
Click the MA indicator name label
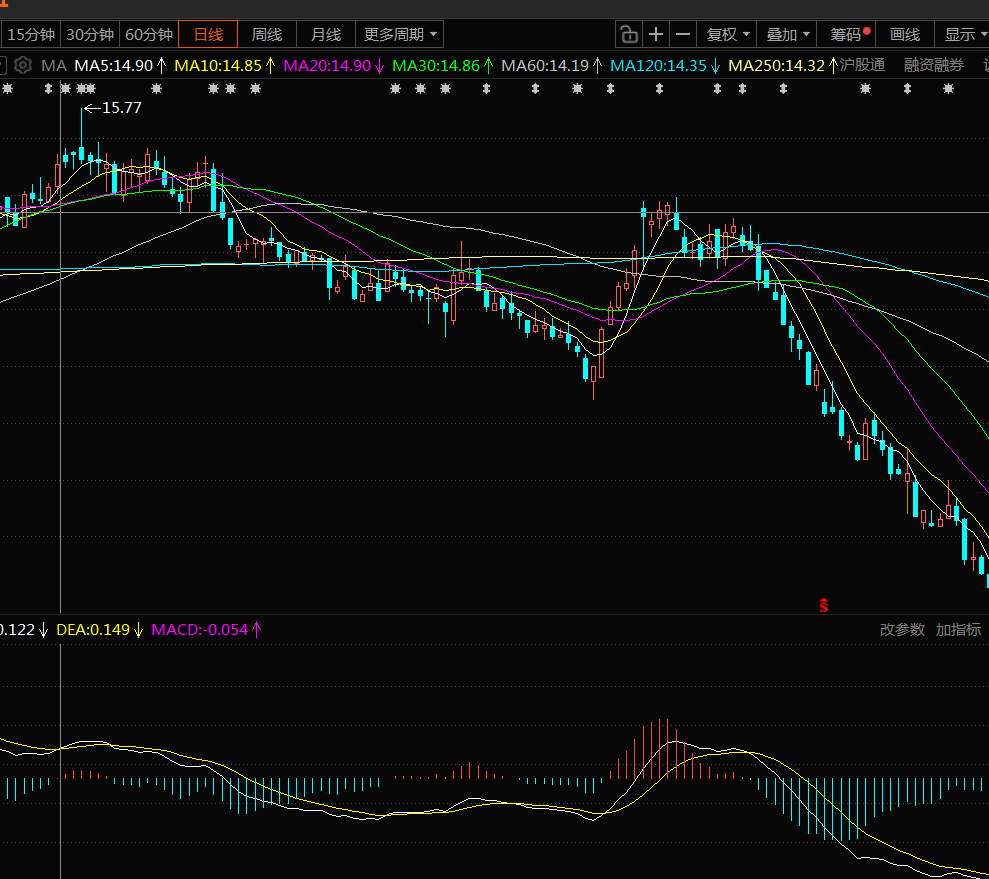54,66
